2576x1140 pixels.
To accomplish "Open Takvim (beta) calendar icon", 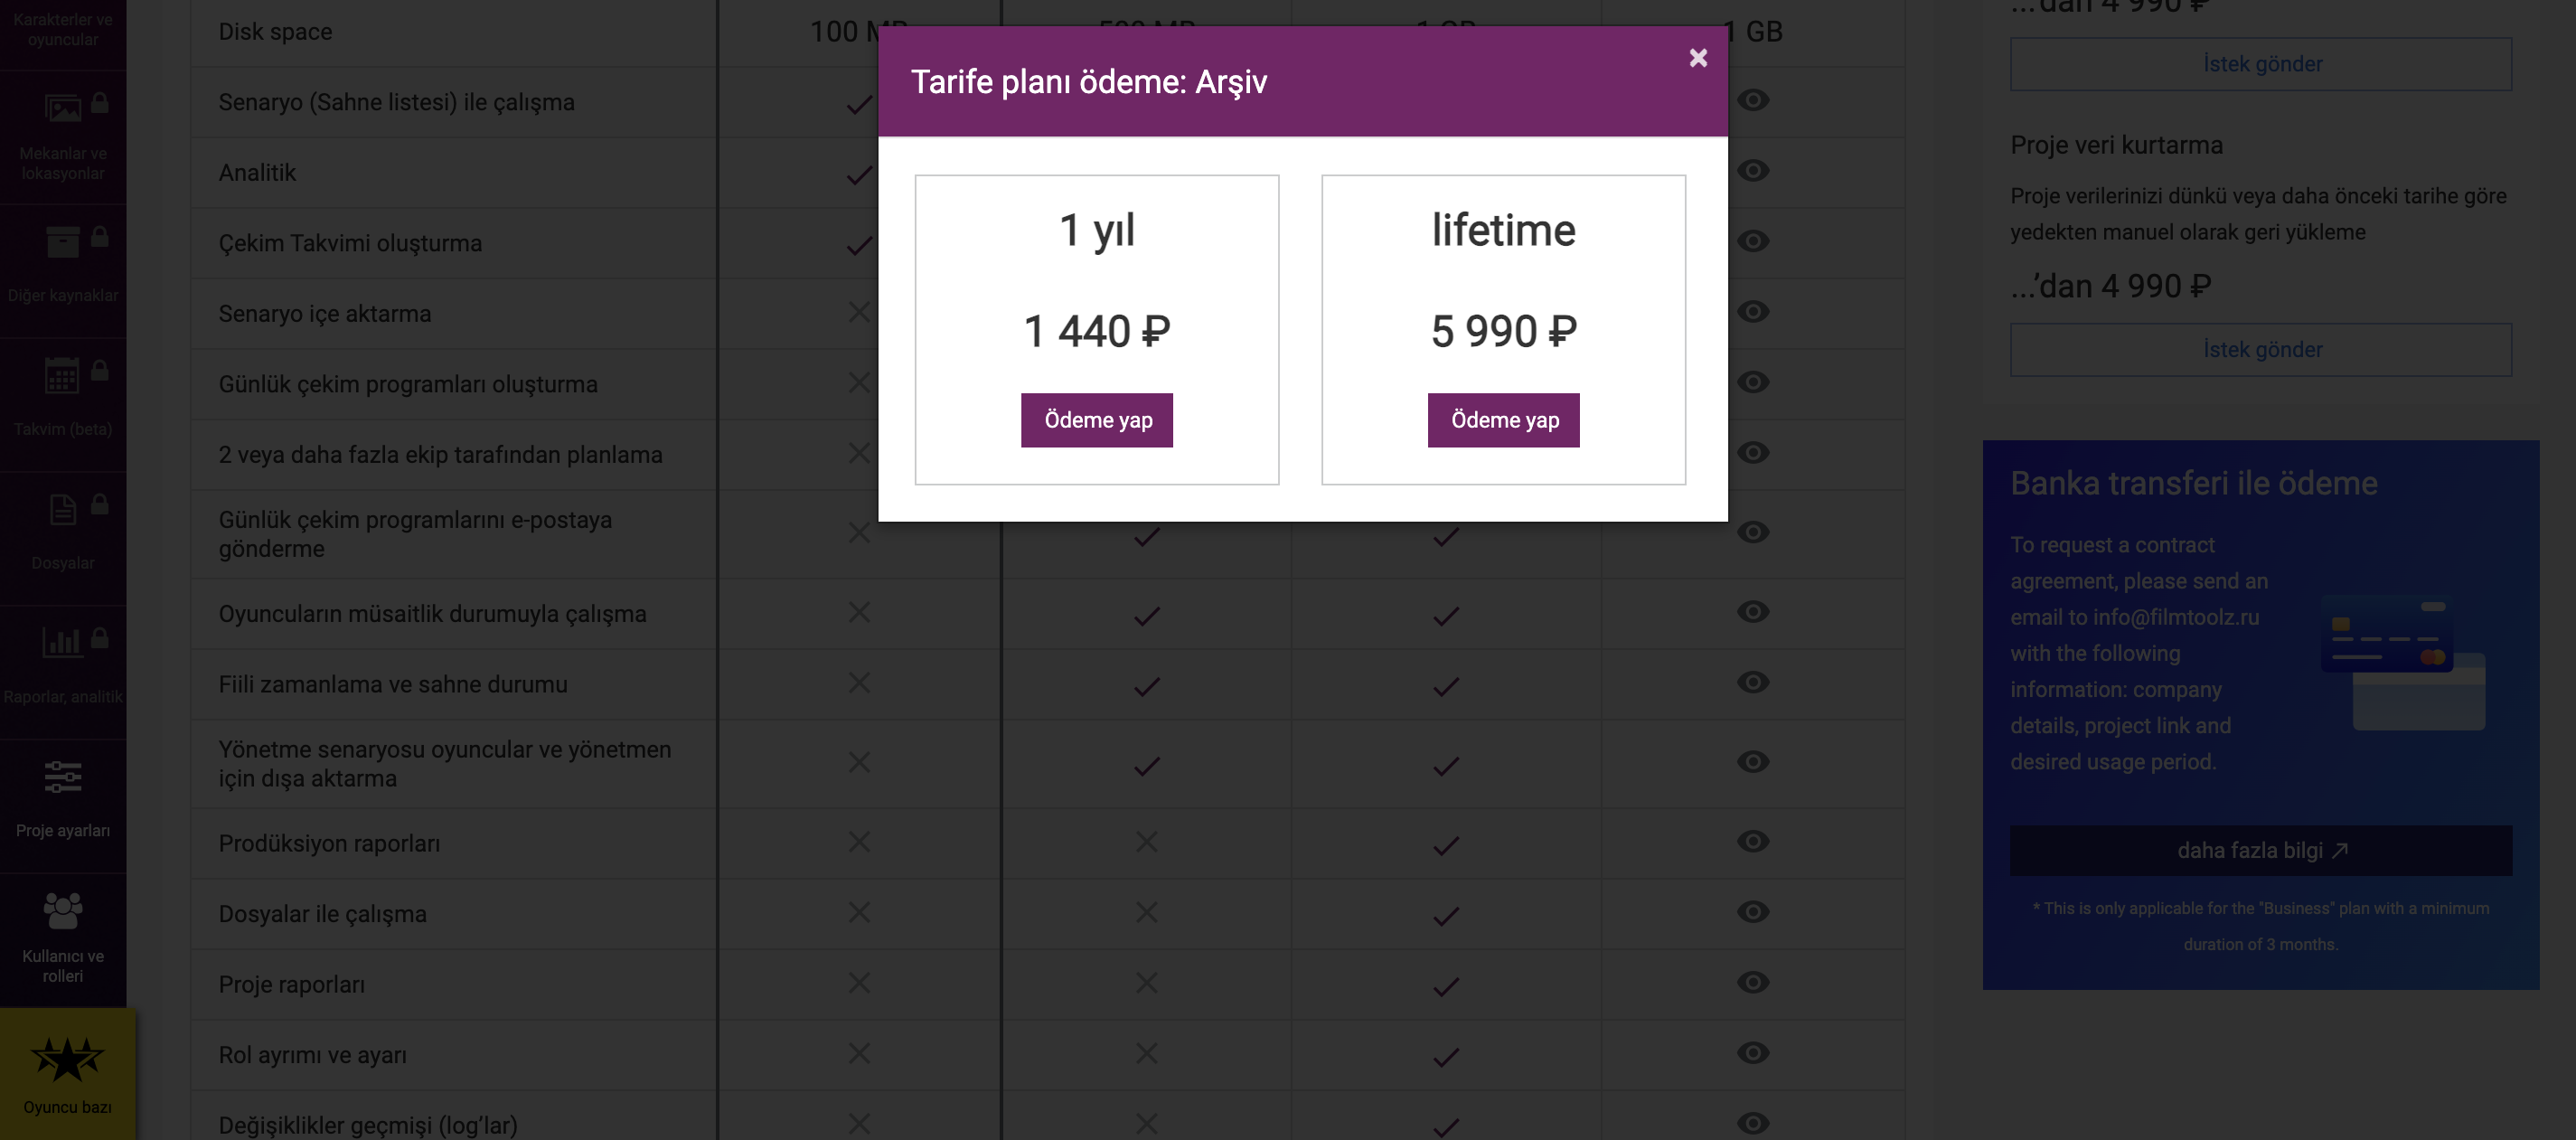I will (62, 375).
